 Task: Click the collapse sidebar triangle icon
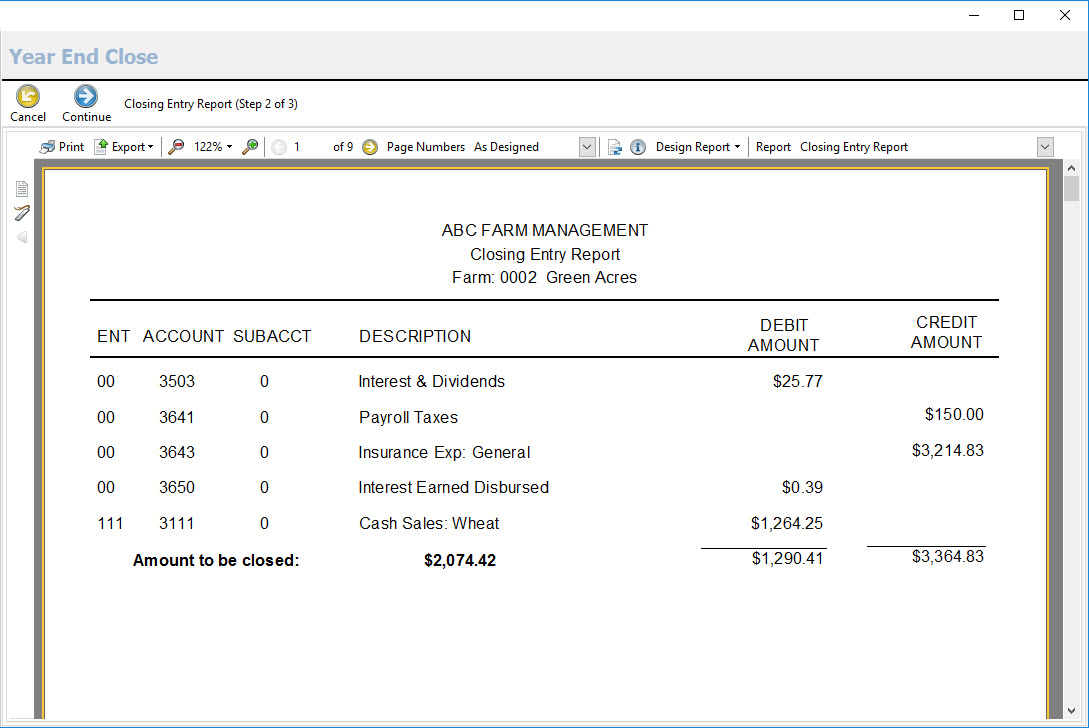pyautogui.click(x=22, y=237)
